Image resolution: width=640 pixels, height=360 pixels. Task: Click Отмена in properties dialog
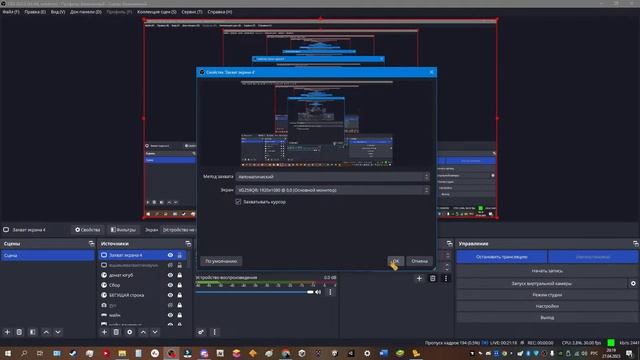pyautogui.click(x=420, y=261)
